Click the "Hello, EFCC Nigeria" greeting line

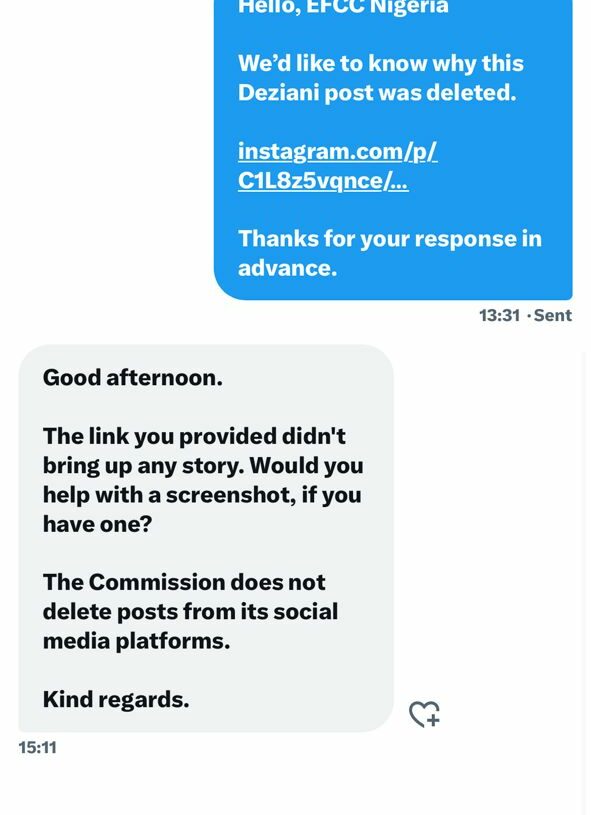click(343, 7)
